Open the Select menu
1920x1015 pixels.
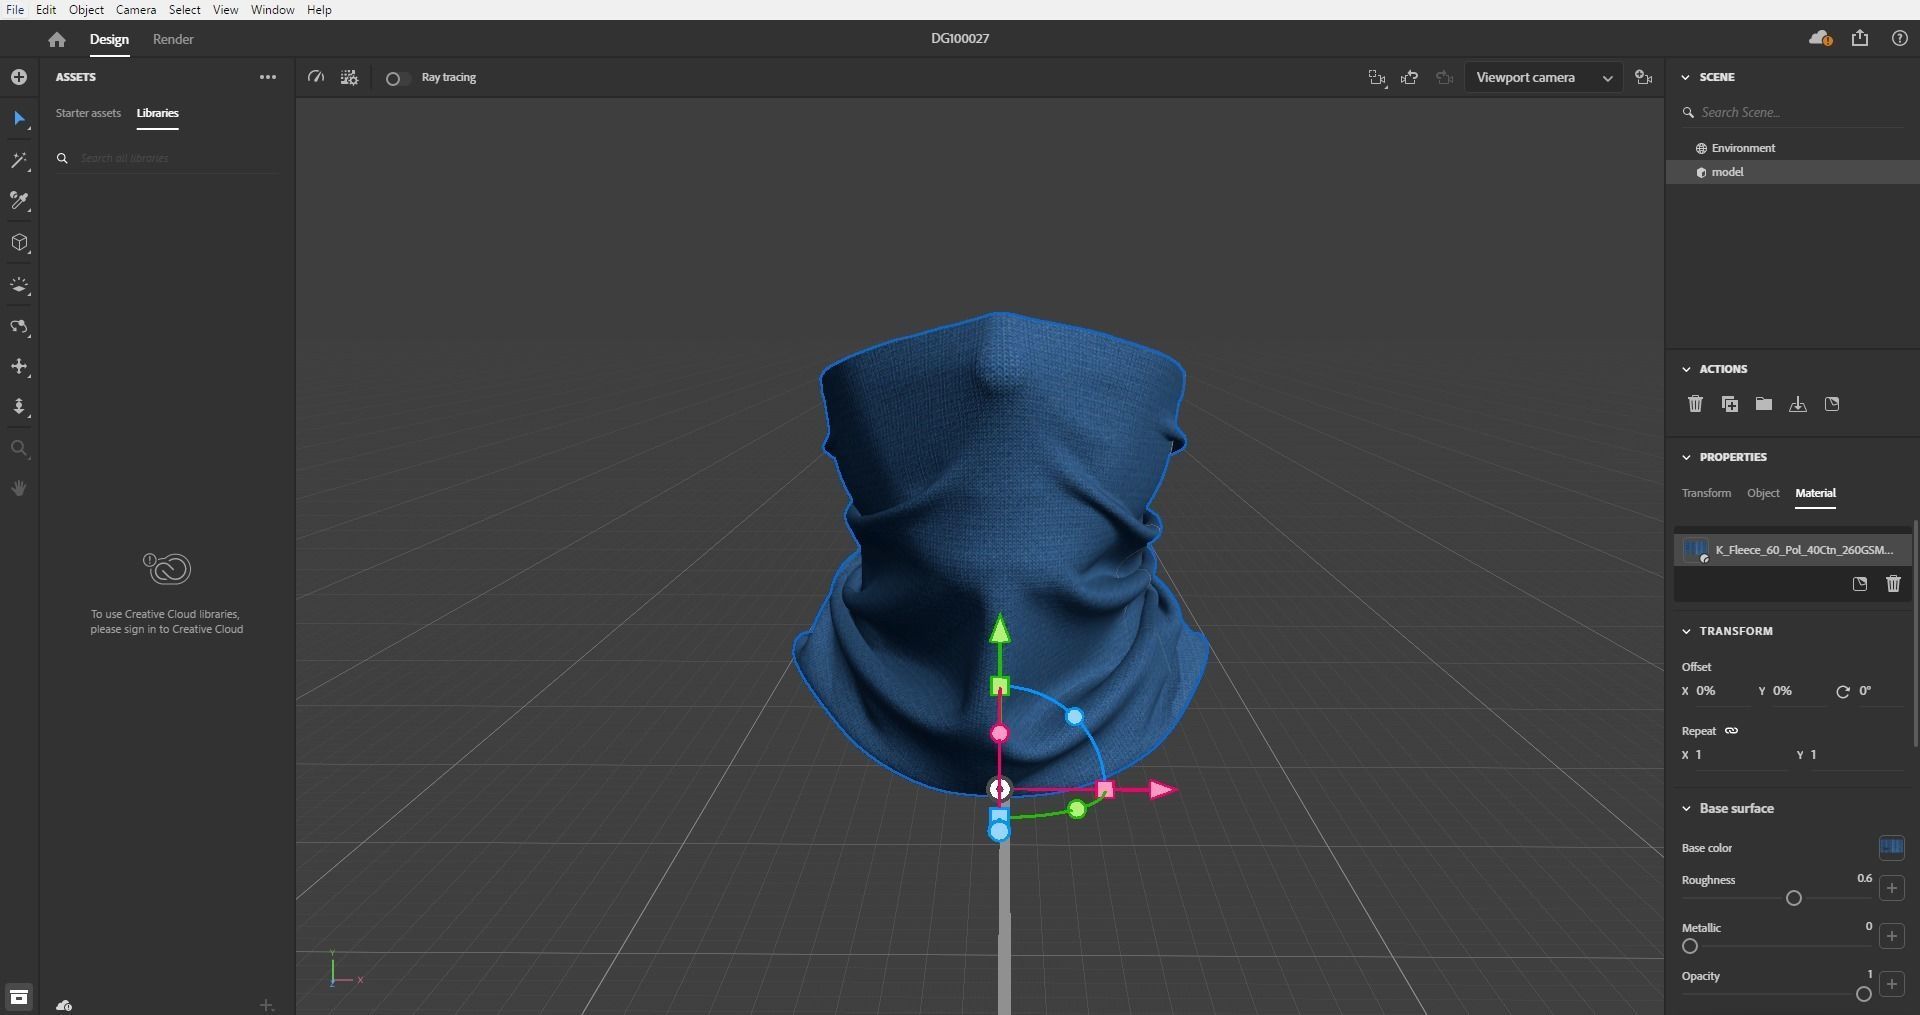point(184,10)
